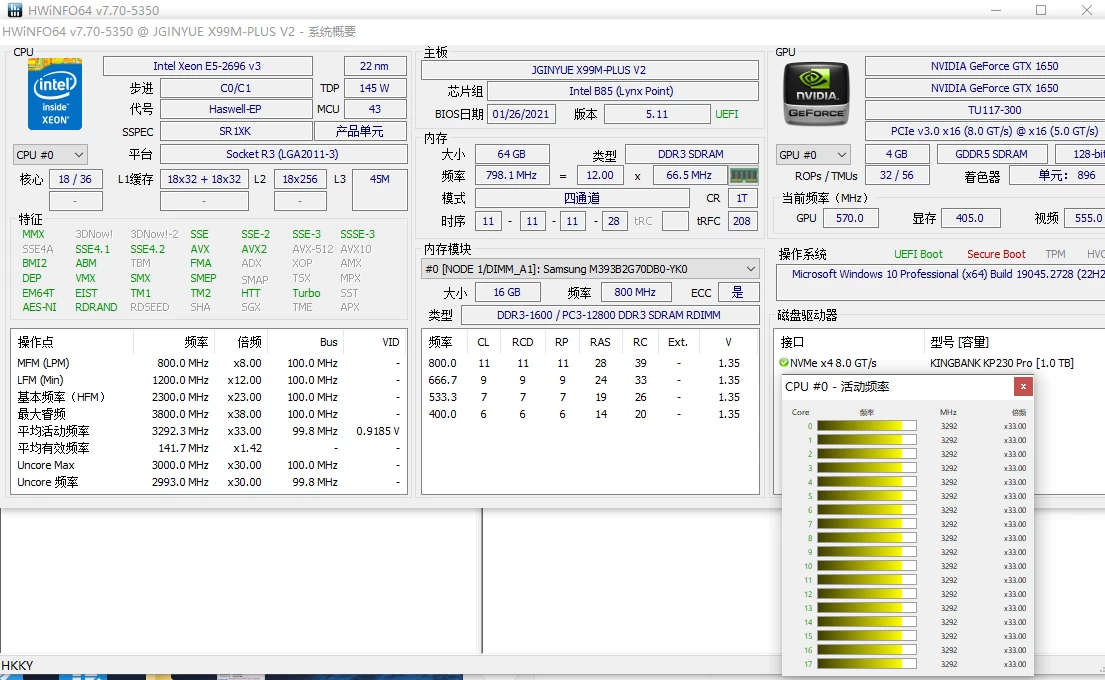
Task: Click the ECC value 是
Action: (738, 292)
